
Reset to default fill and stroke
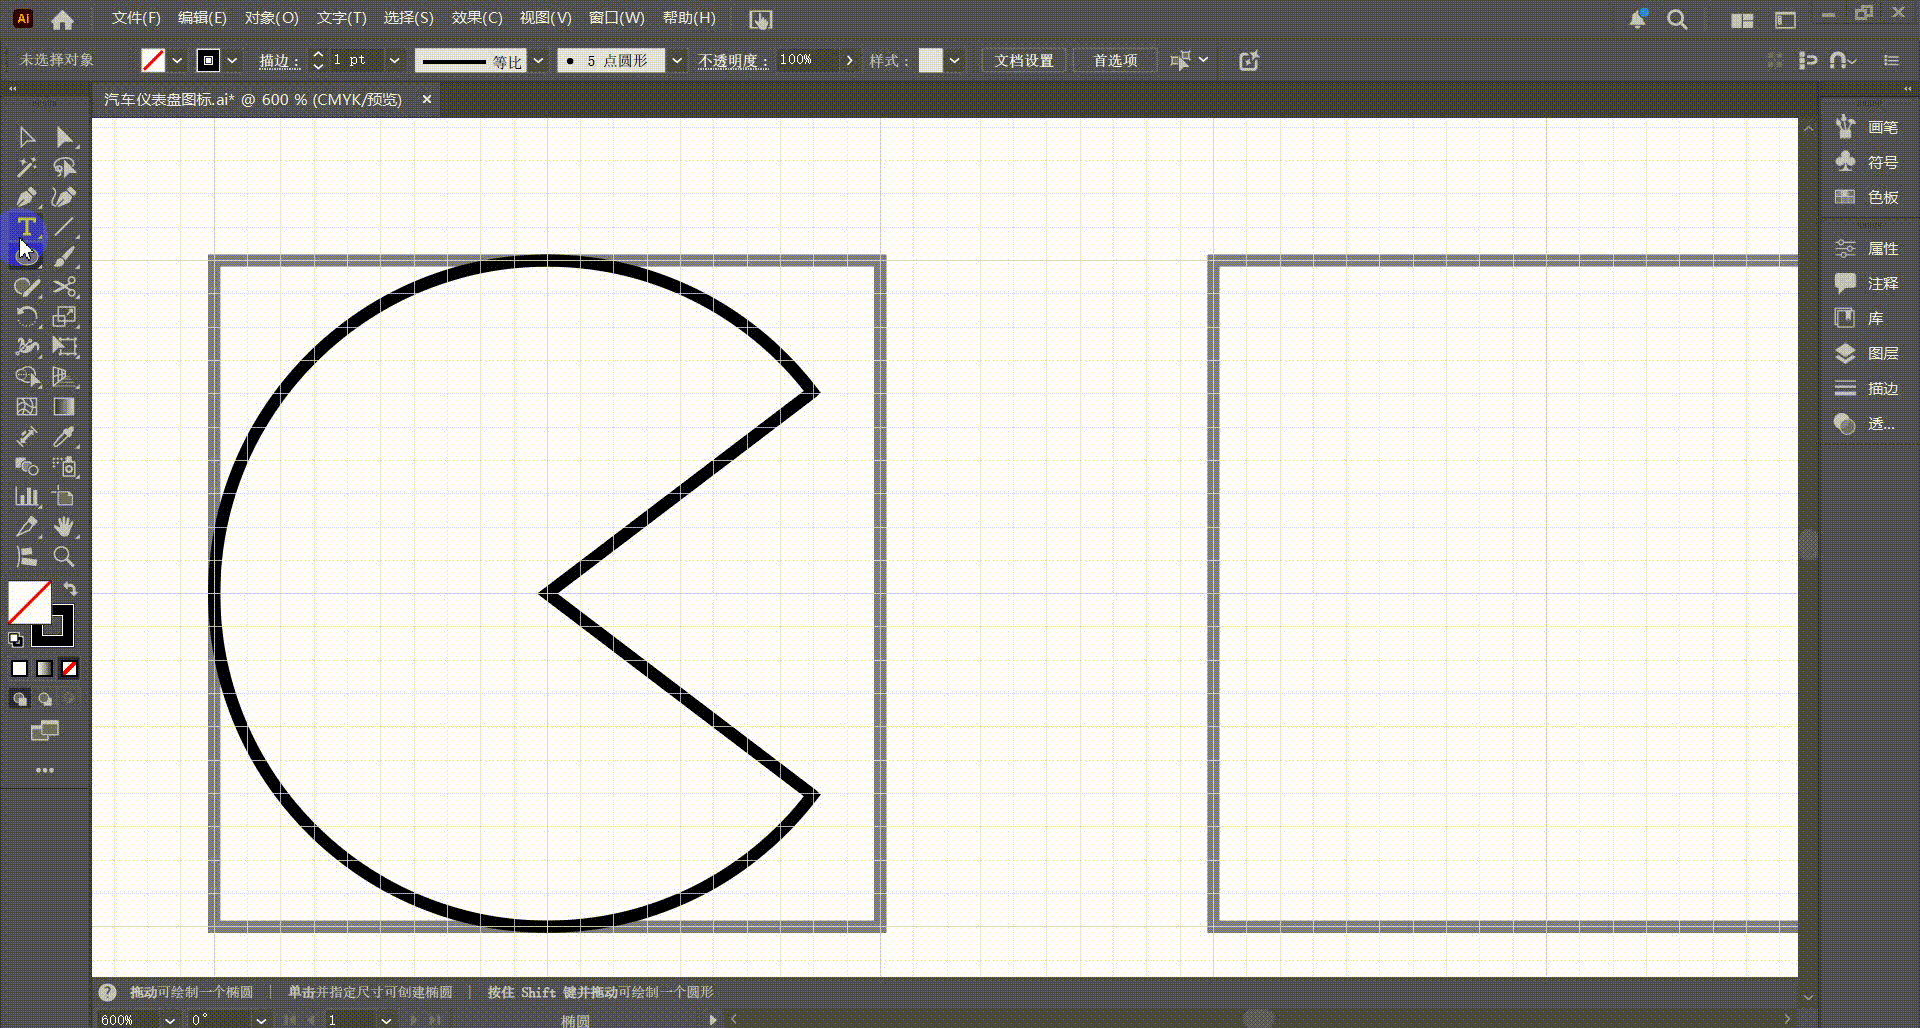[x=16, y=639]
